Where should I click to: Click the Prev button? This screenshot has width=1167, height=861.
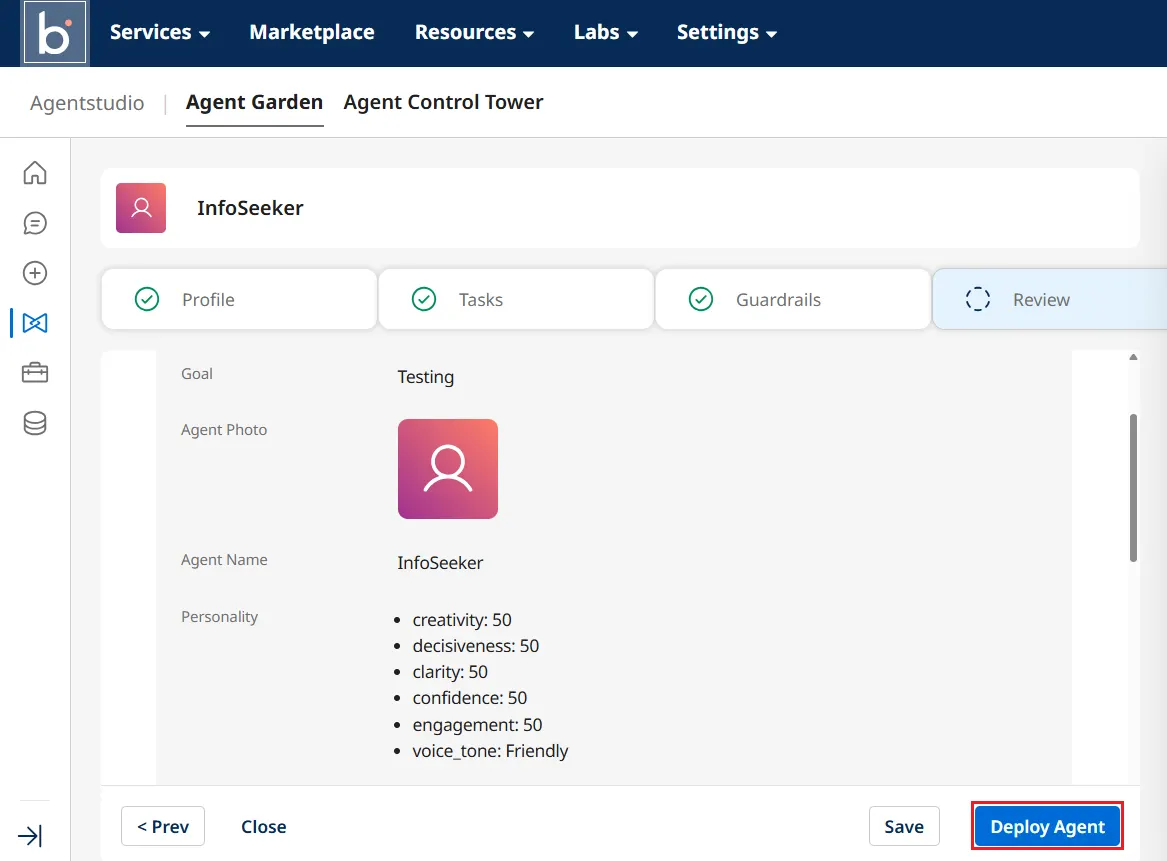(x=163, y=827)
